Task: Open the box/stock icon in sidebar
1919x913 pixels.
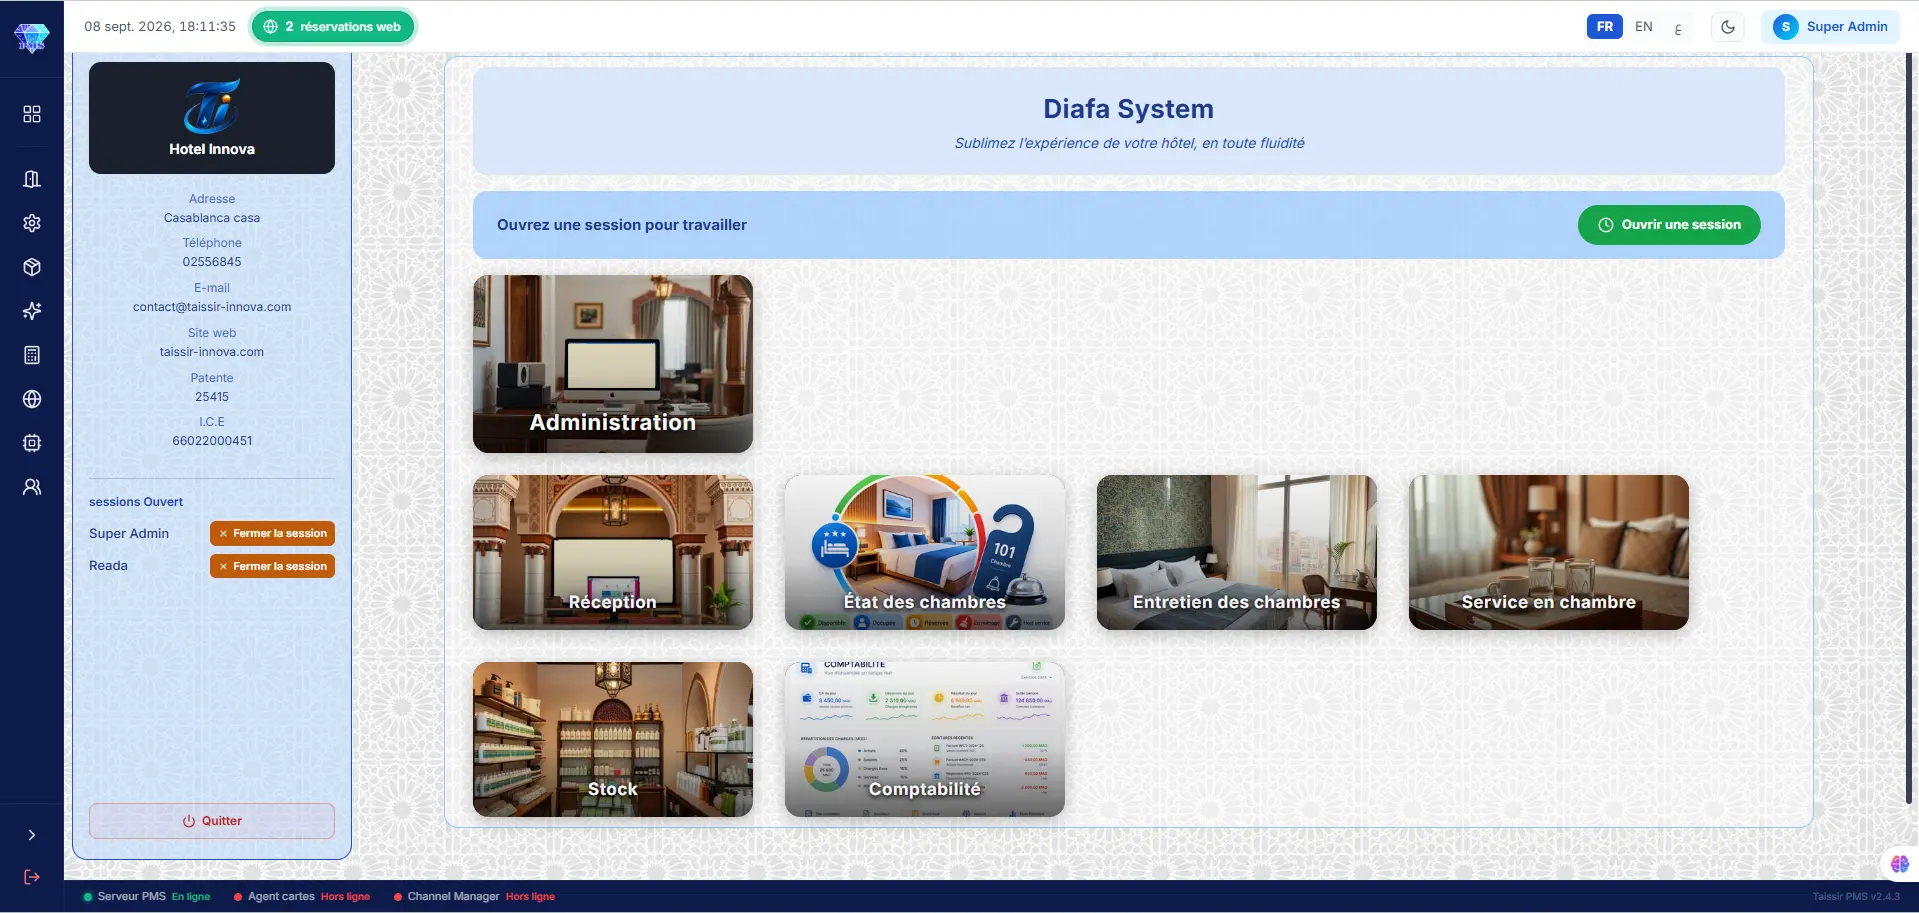Action: pos(32,267)
